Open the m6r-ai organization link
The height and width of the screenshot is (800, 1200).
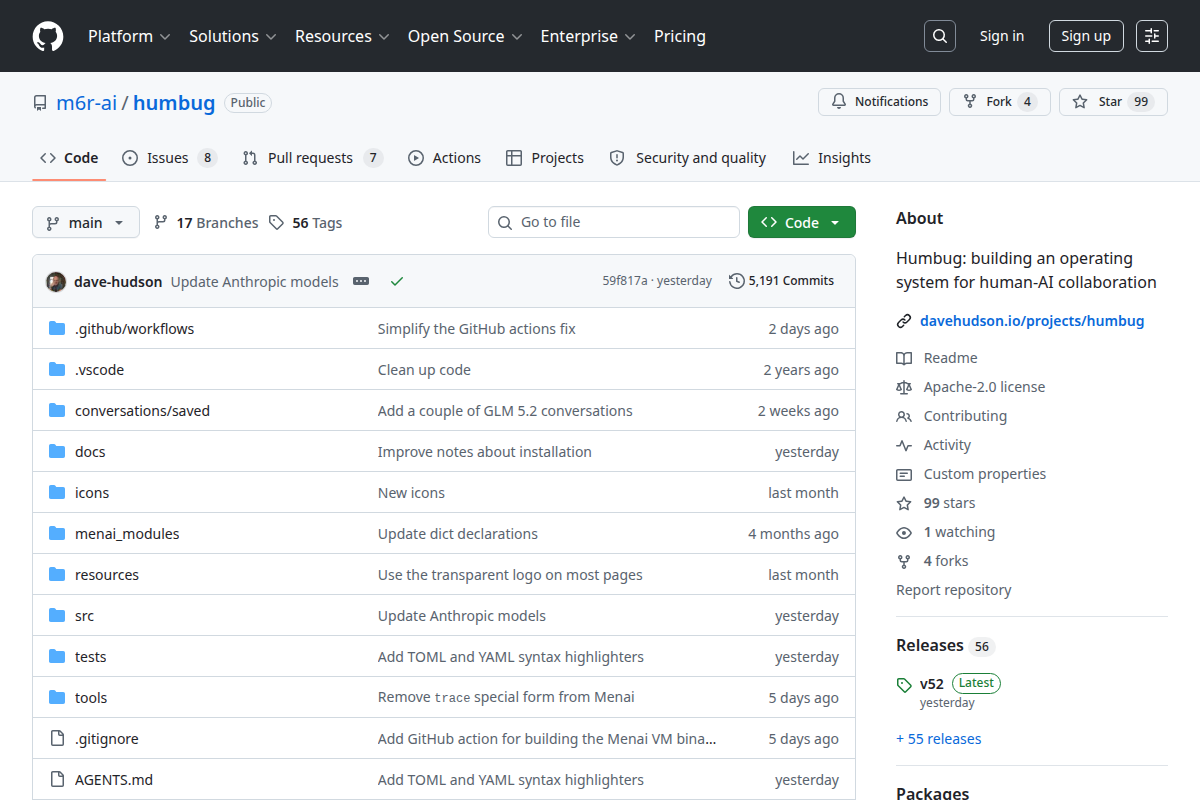pos(86,103)
